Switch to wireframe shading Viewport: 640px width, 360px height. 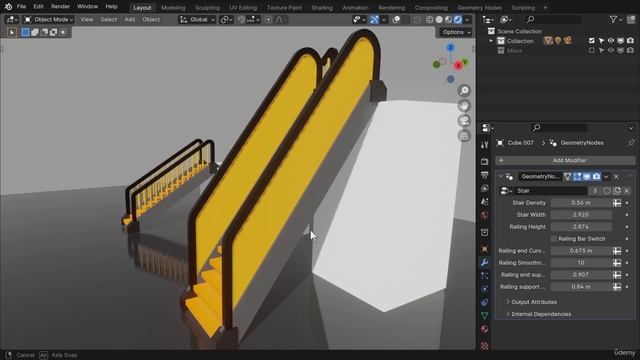pyautogui.click(x=429, y=20)
